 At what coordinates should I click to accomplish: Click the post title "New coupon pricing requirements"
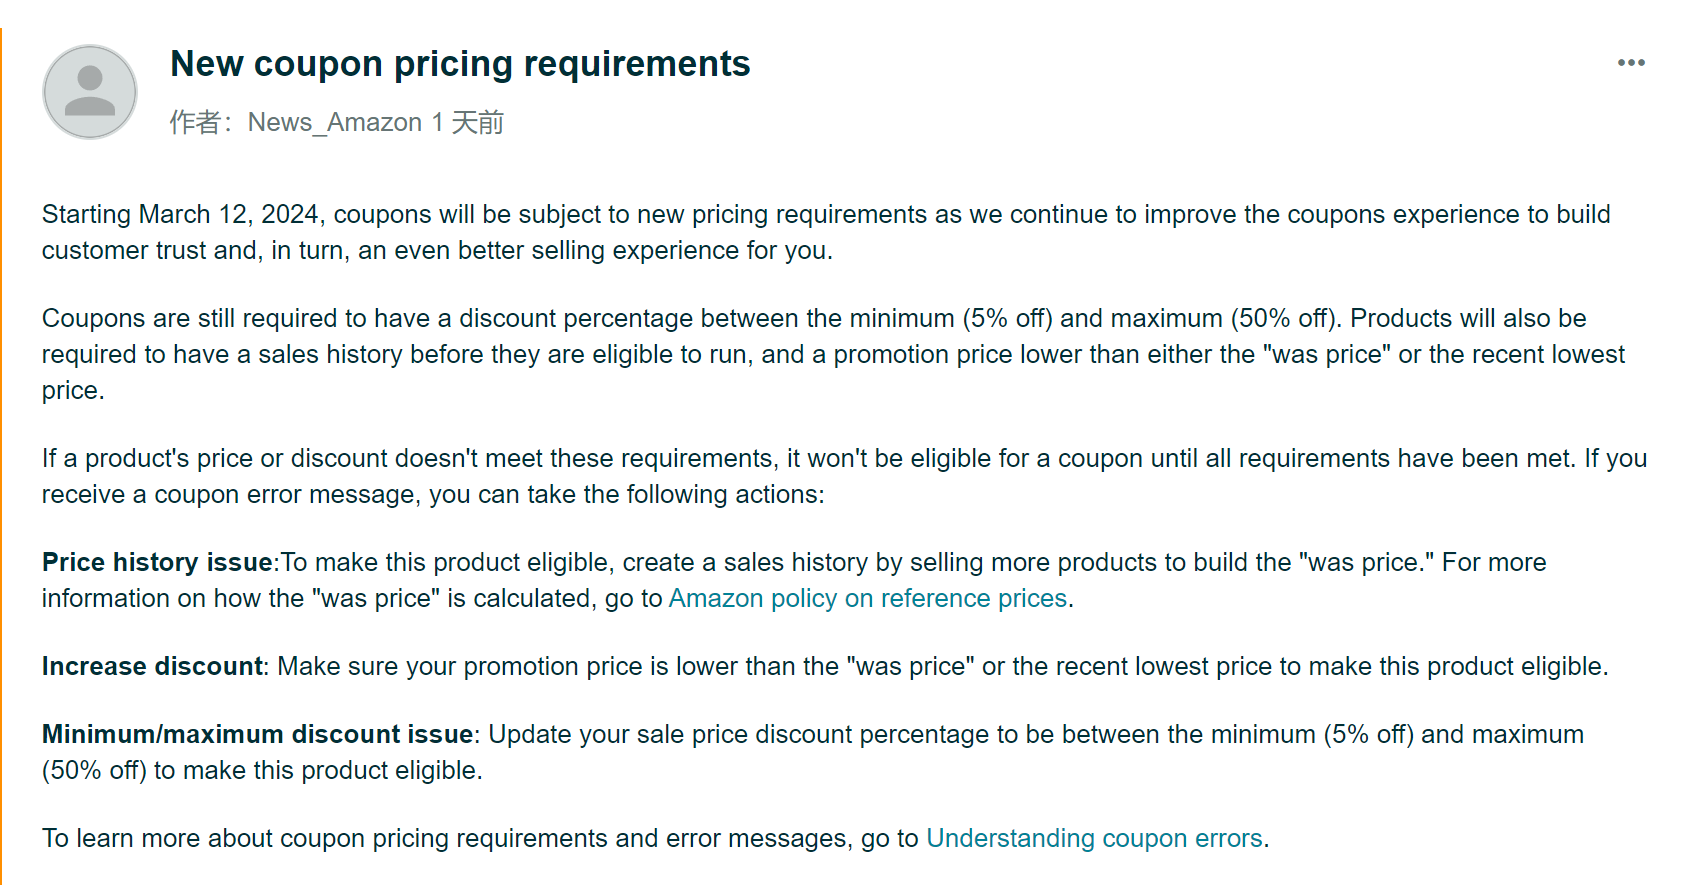pyautogui.click(x=460, y=64)
